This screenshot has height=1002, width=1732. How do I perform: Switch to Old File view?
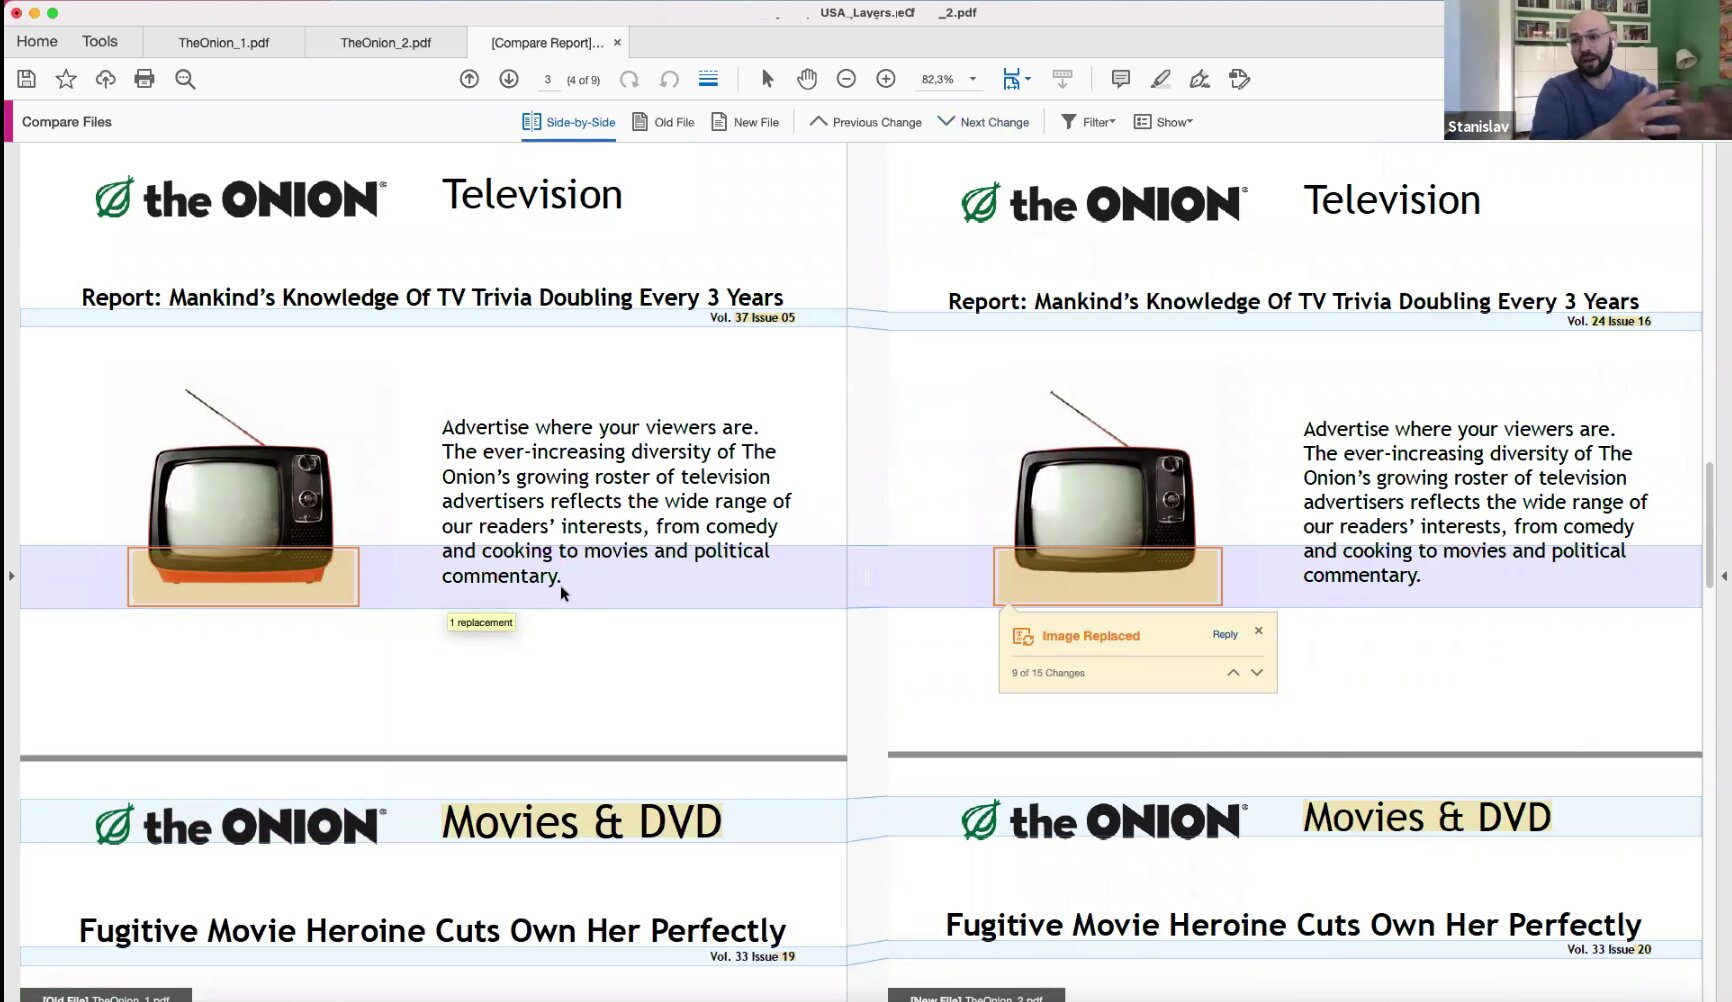click(x=664, y=122)
